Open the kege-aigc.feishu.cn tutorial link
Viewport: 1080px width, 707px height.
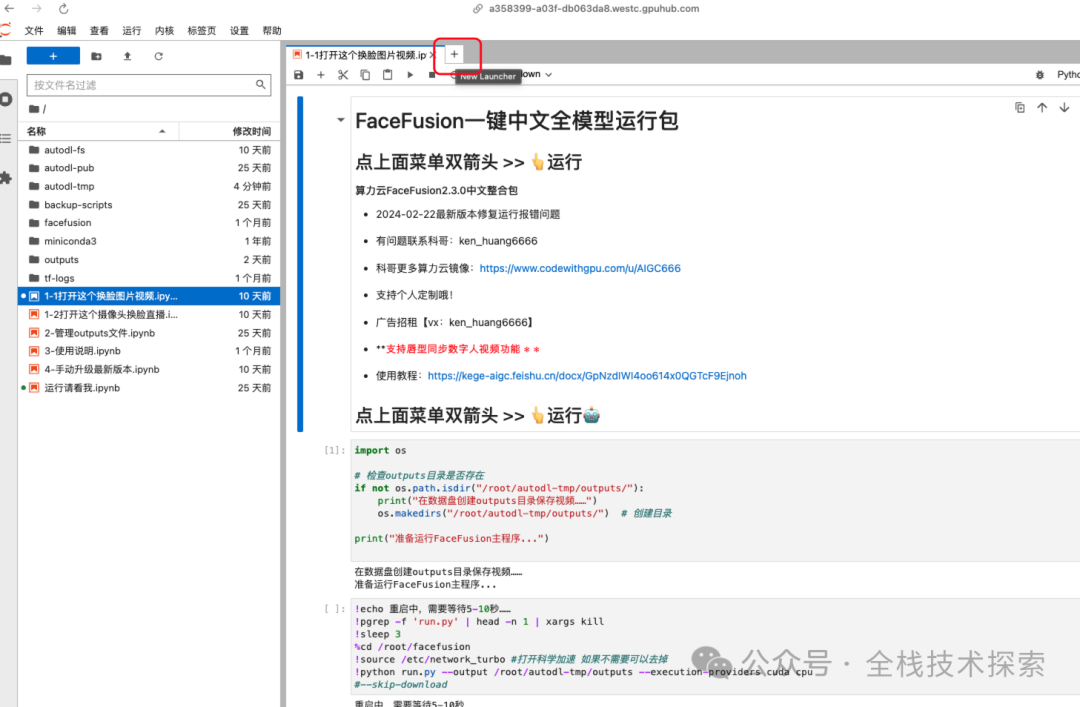pos(587,376)
